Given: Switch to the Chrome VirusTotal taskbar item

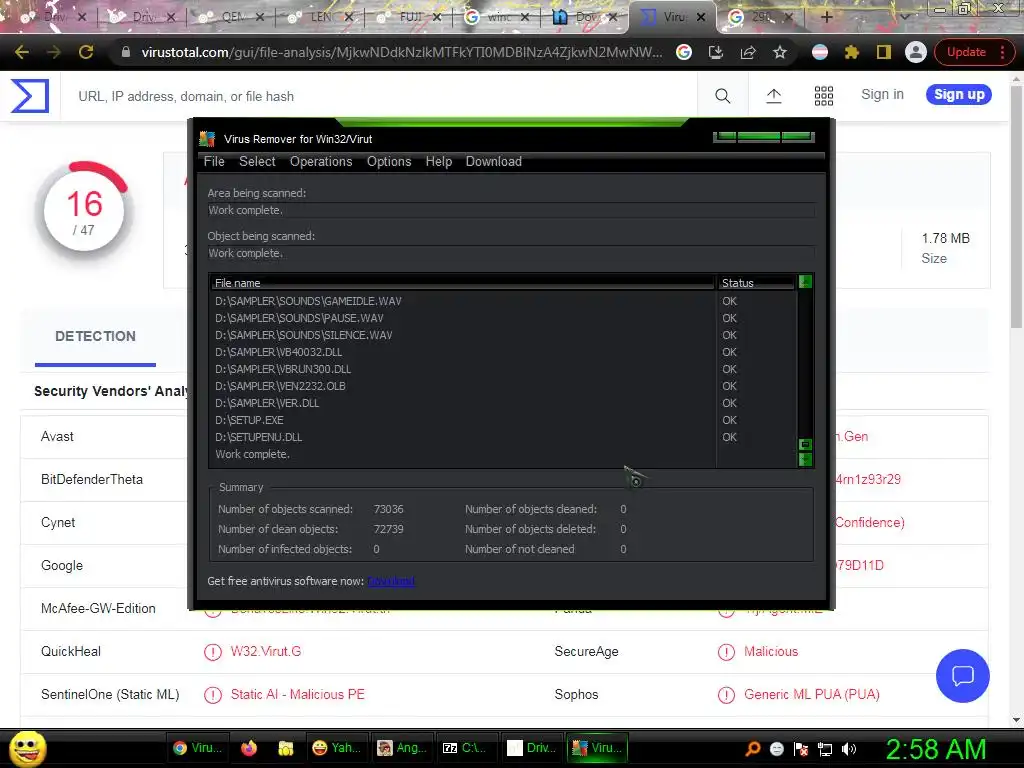Looking at the screenshot, I should pyautogui.click(x=198, y=748).
